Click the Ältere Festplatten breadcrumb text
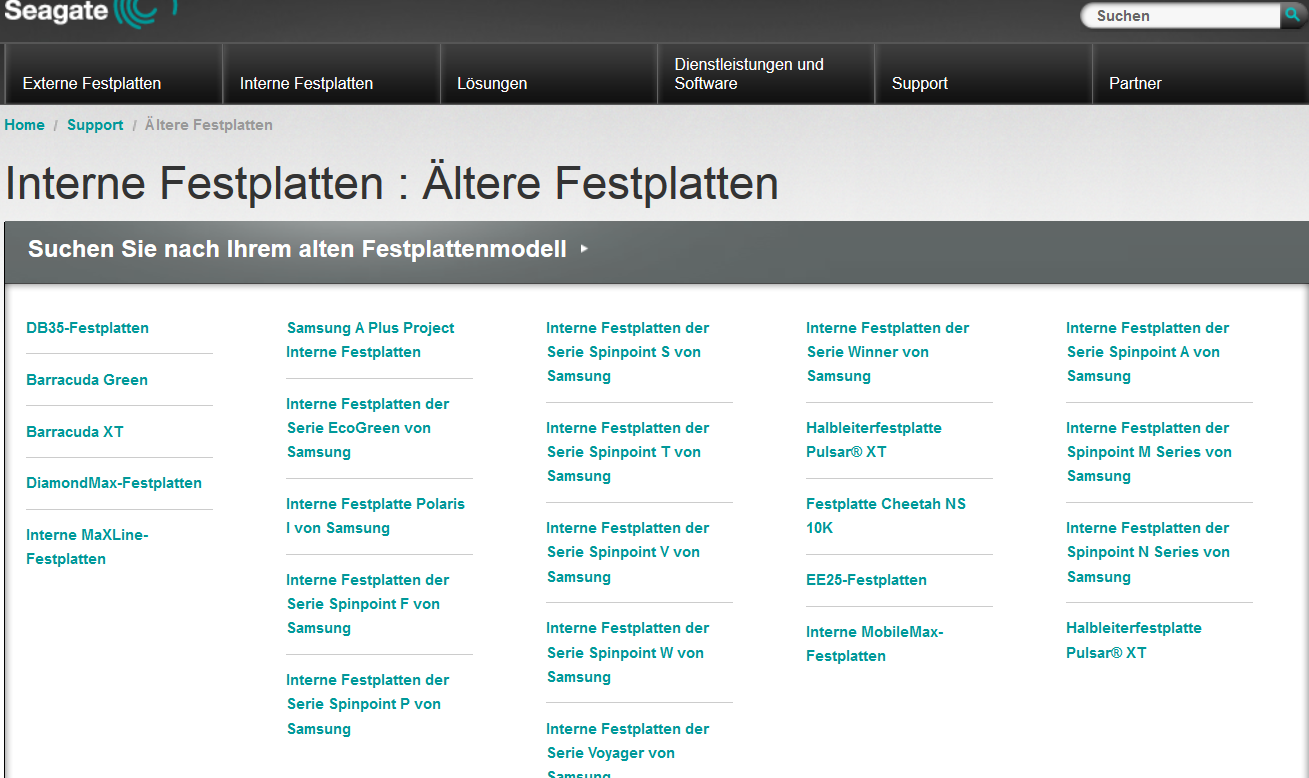Image resolution: width=1309 pixels, height=778 pixels. [x=209, y=125]
